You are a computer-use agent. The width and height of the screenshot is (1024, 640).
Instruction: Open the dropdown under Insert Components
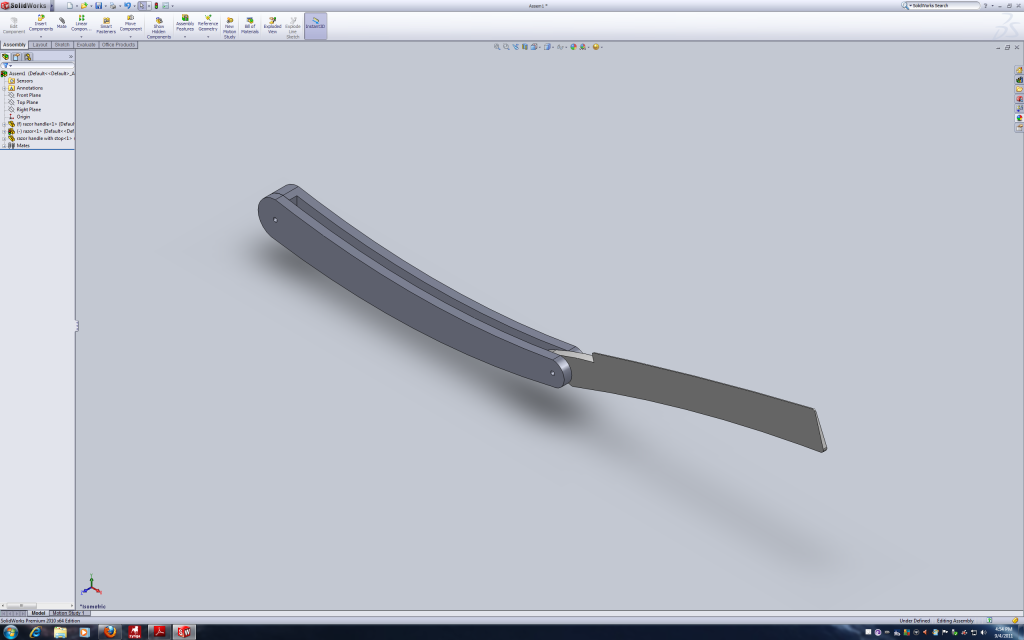point(40,37)
